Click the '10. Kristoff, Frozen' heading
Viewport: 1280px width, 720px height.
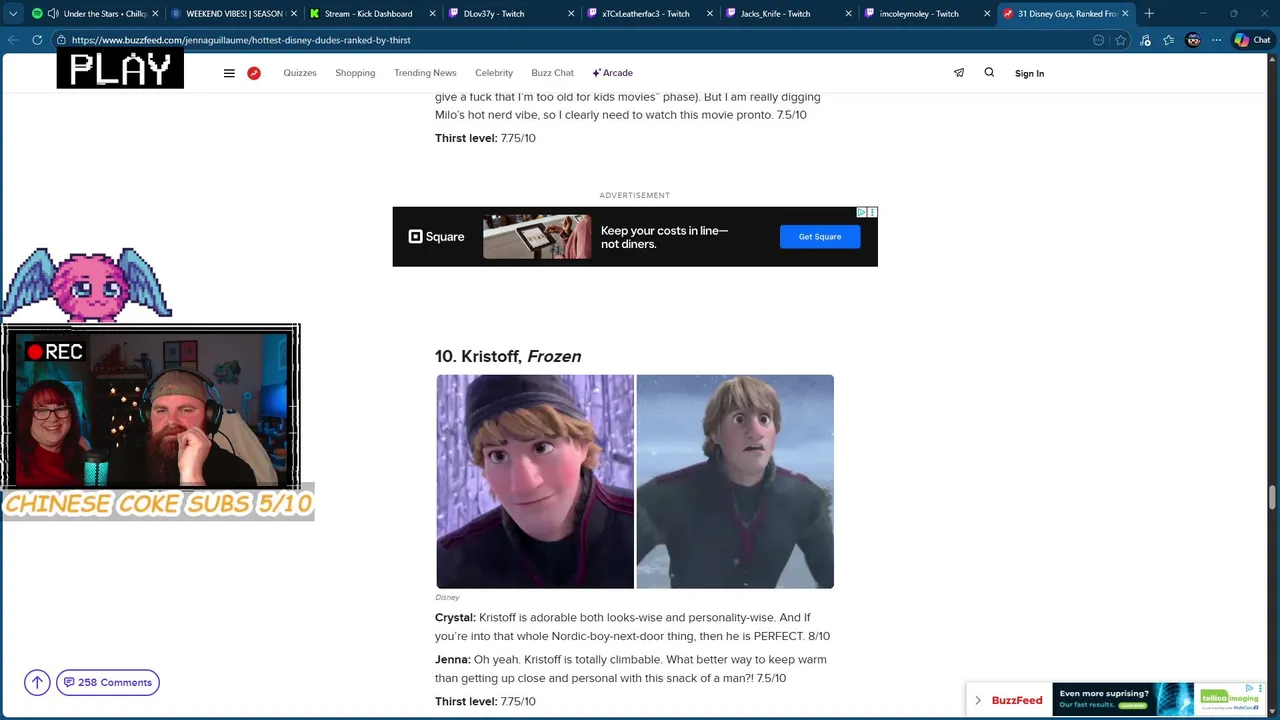click(x=508, y=356)
